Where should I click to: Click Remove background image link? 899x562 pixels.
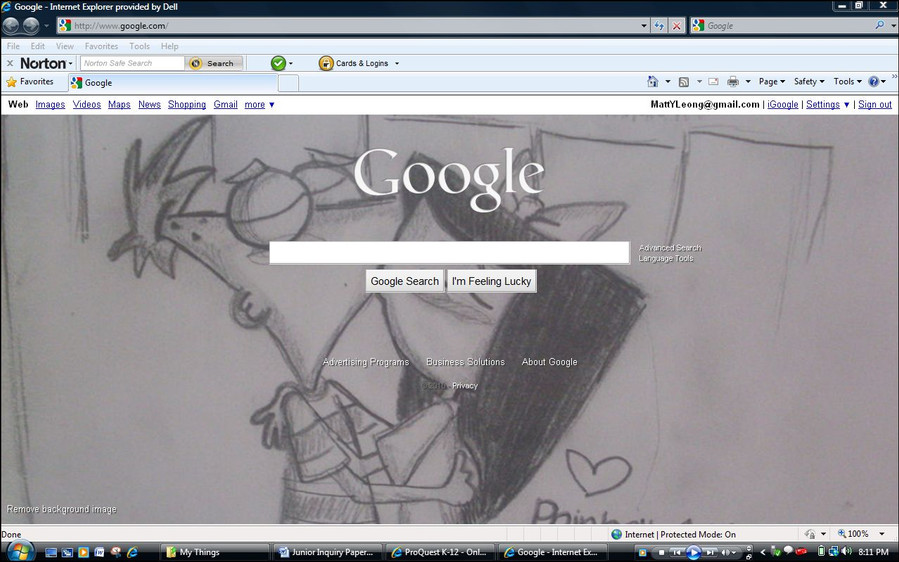[61, 509]
